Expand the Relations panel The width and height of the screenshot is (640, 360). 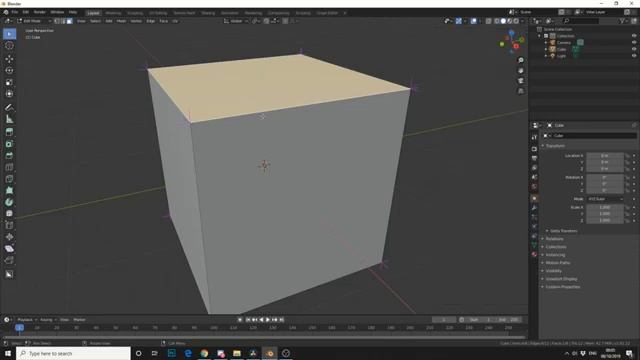(x=554, y=239)
